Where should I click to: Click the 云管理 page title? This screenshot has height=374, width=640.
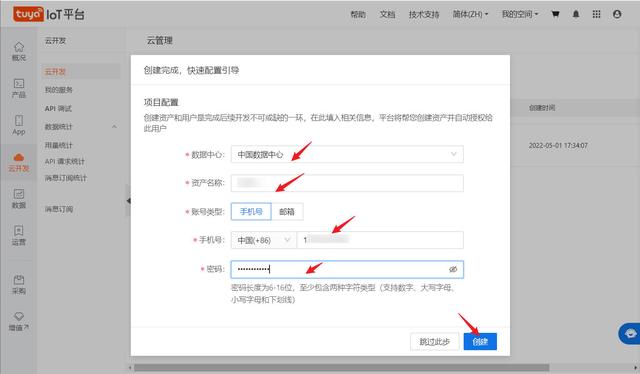[x=160, y=40]
